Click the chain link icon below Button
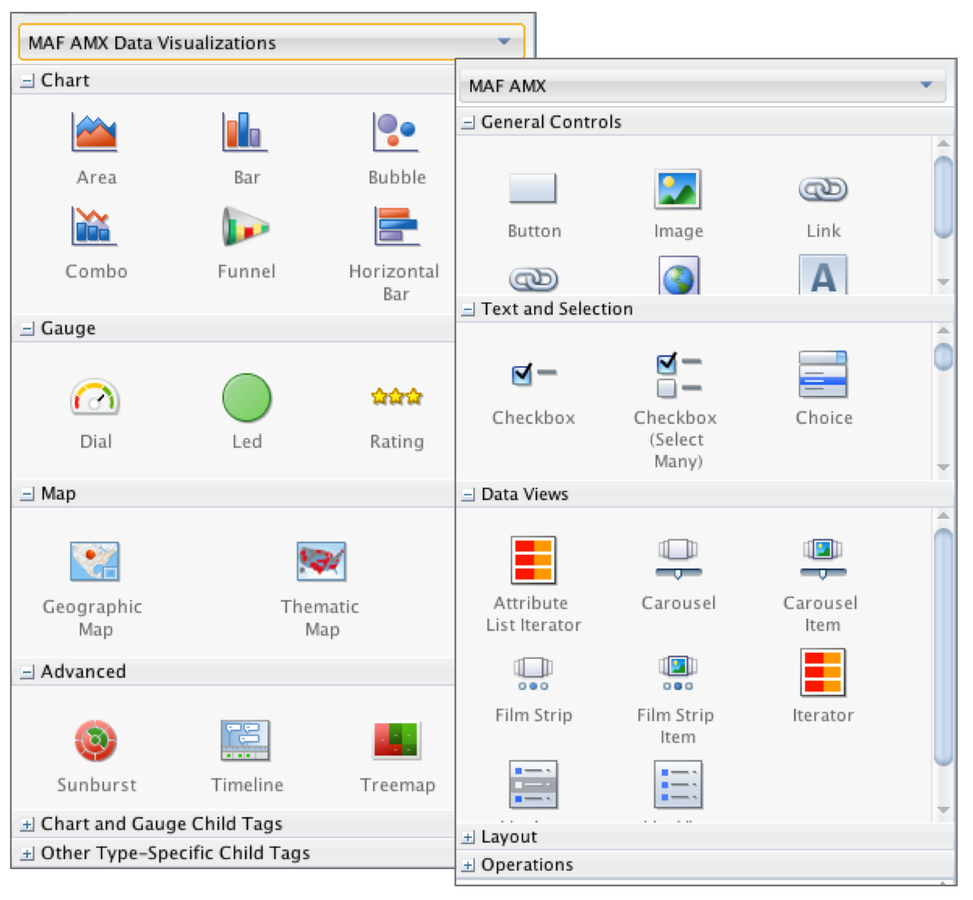The image size is (973, 900). point(533,279)
